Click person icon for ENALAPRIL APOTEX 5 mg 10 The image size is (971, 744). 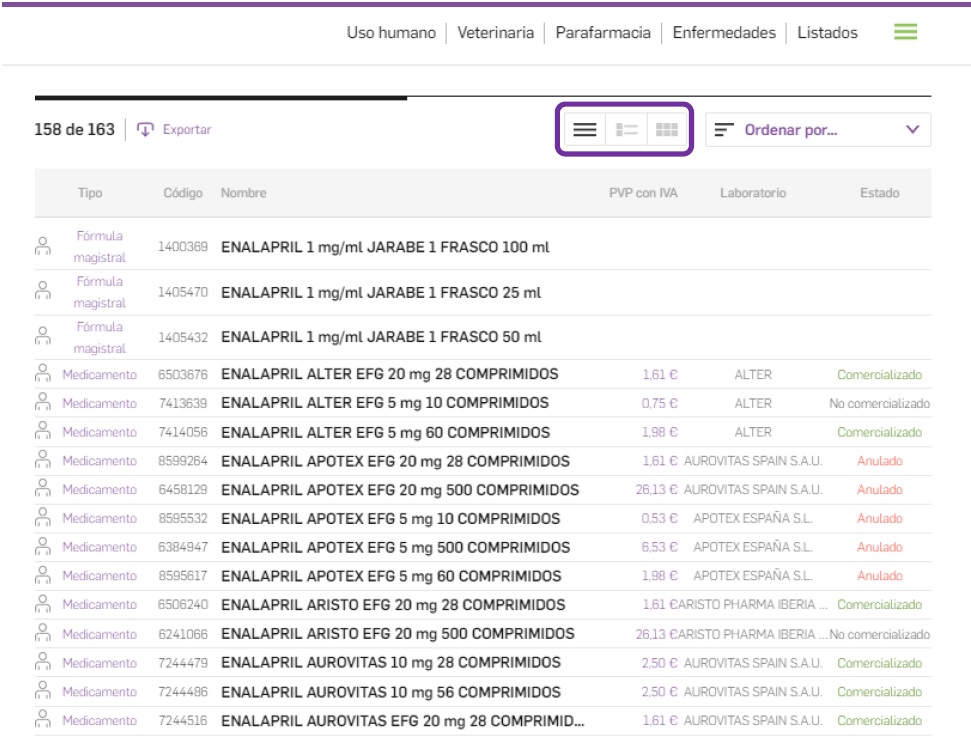(43, 518)
